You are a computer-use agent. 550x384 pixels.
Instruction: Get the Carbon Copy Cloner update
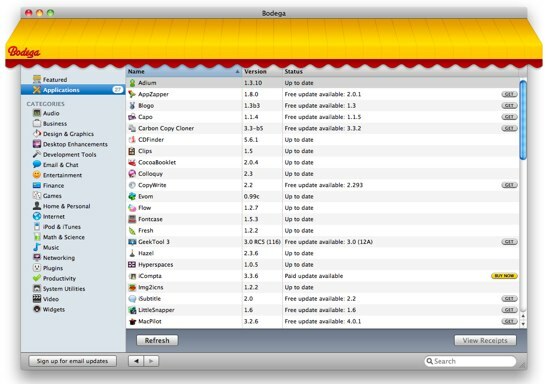509,128
